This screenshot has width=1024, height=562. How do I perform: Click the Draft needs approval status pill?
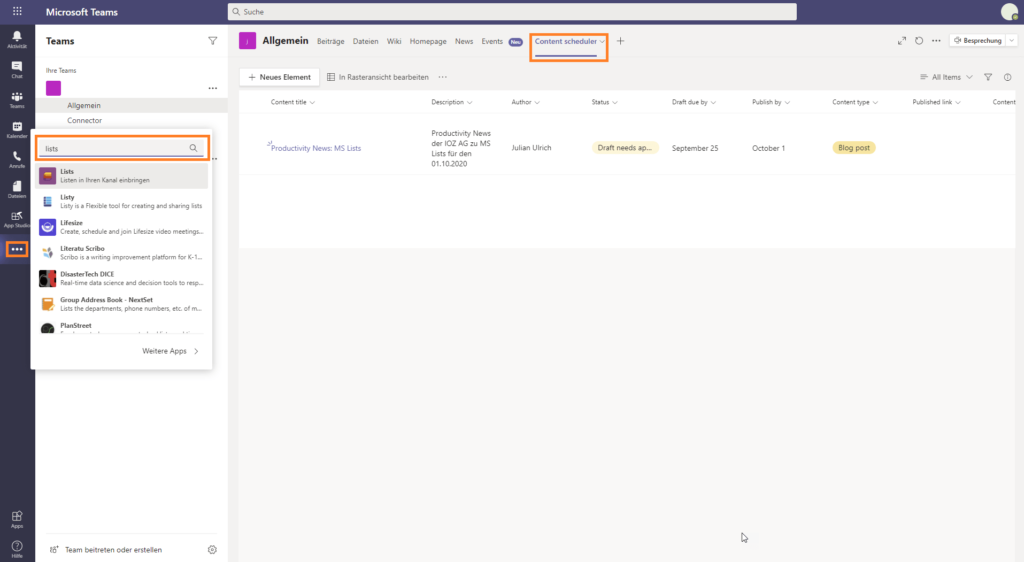(x=625, y=148)
